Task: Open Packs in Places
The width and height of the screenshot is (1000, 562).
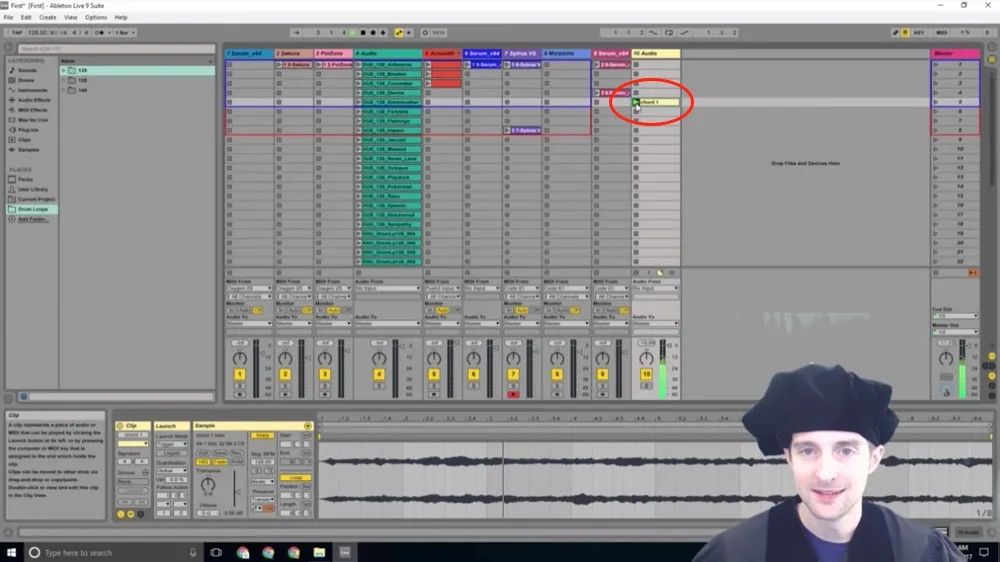Action: [25, 179]
